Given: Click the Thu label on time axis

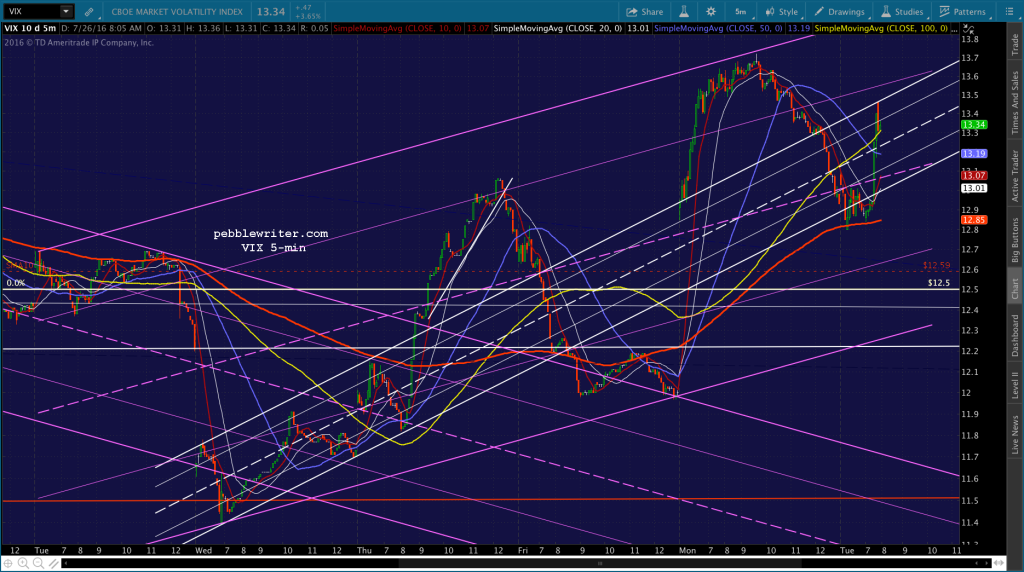Looking at the screenshot, I should coord(364,550).
